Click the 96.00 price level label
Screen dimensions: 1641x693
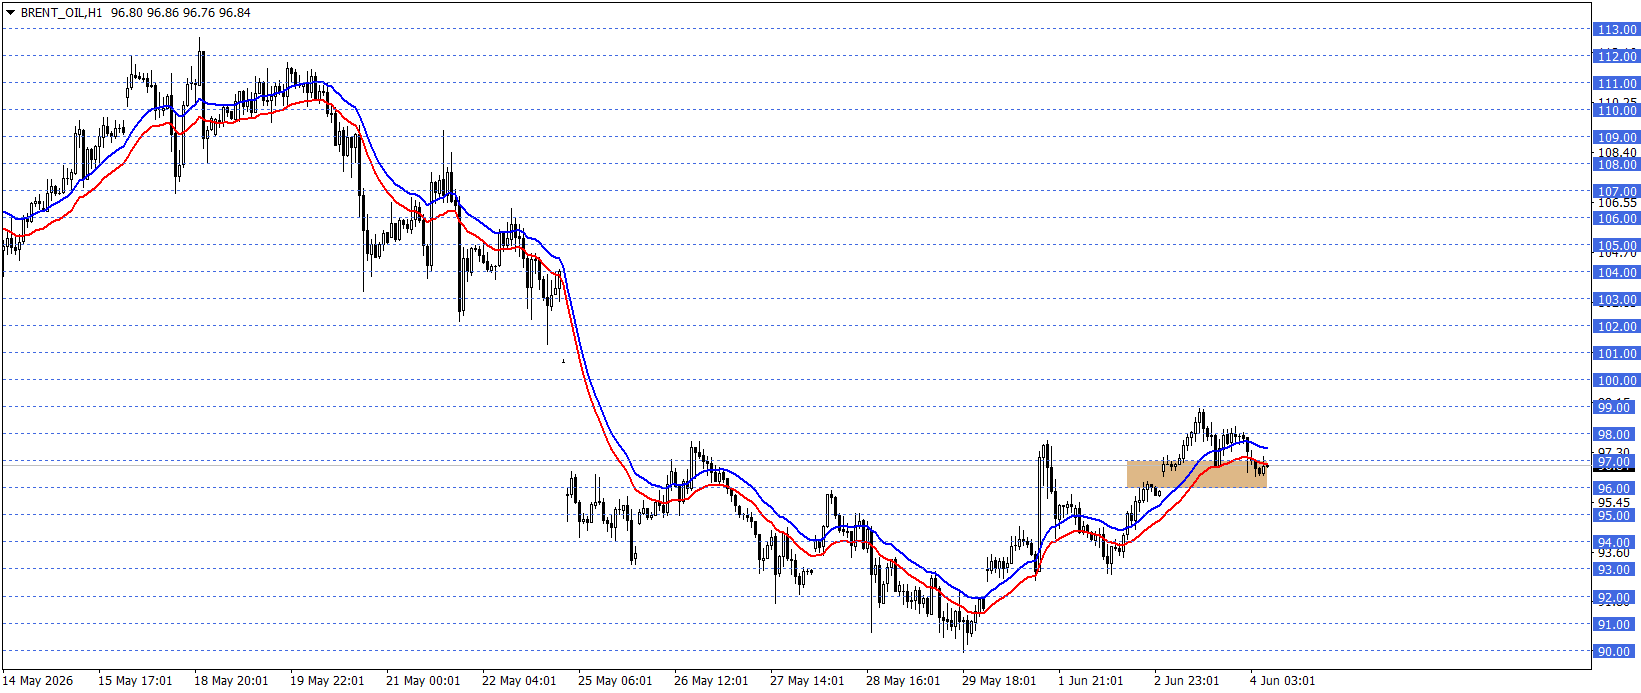click(1616, 489)
